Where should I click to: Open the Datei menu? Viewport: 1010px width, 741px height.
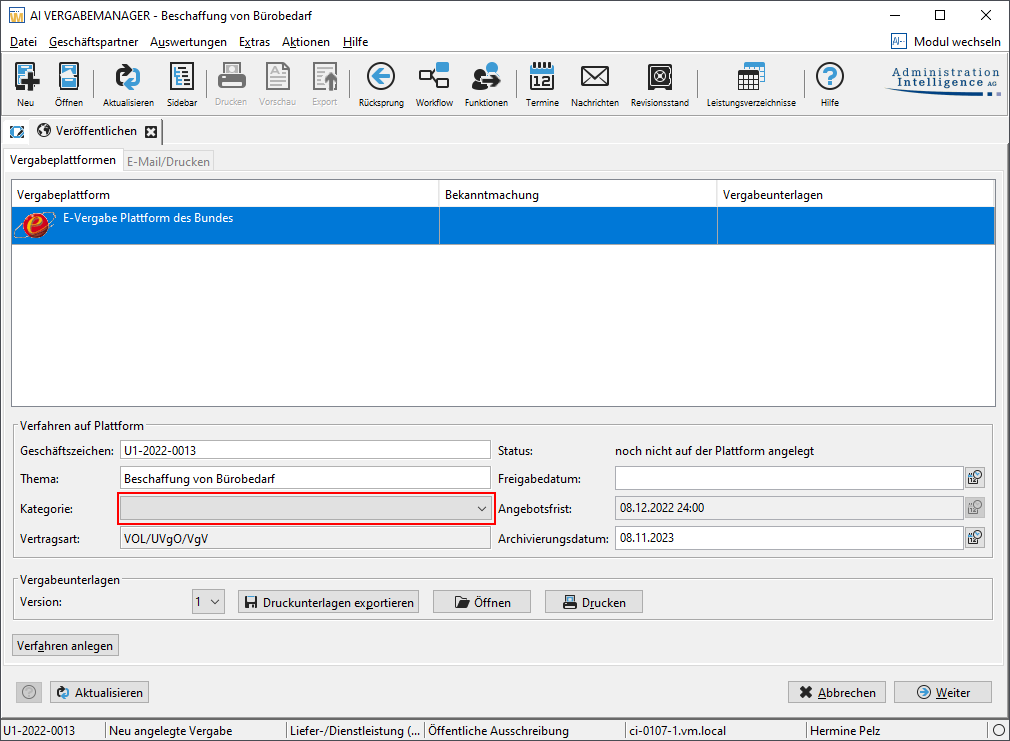[23, 42]
